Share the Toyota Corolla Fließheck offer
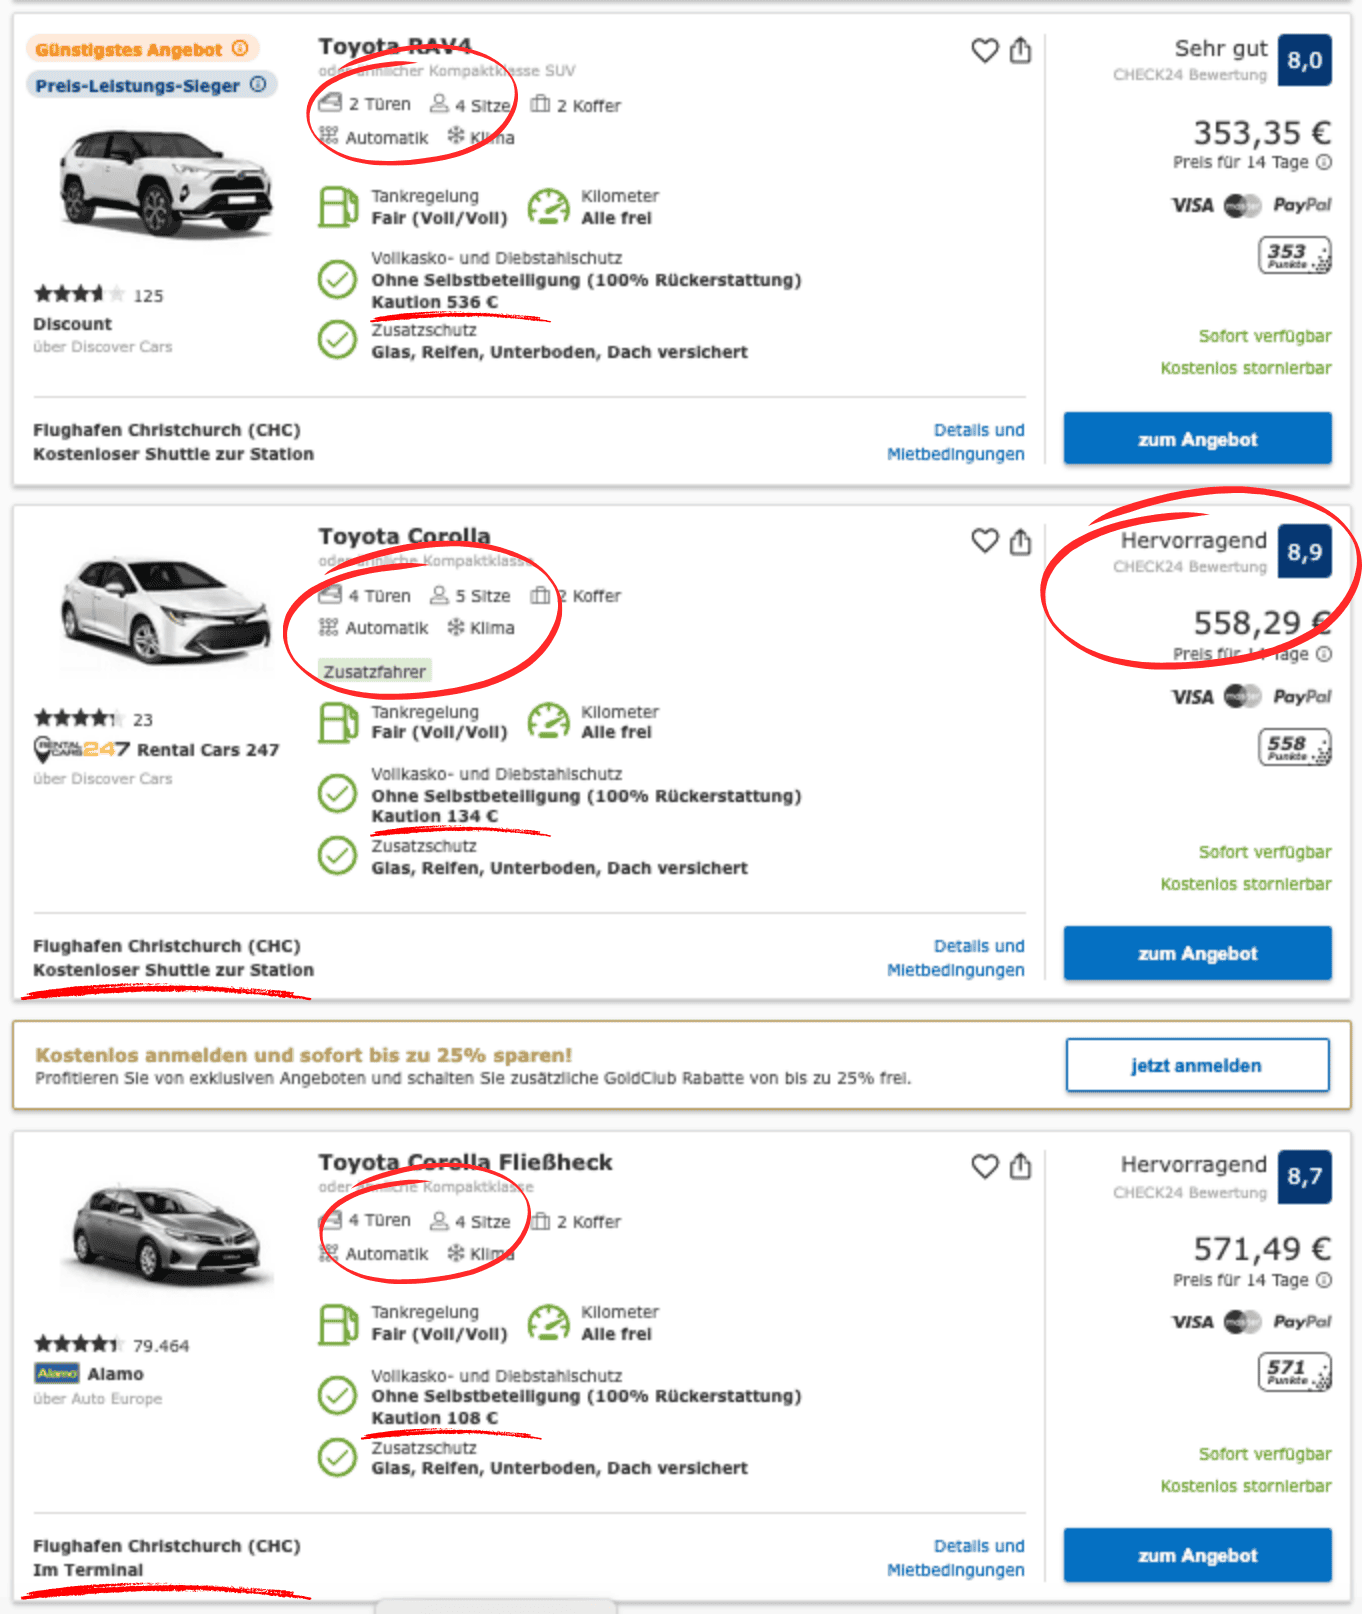The height and width of the screenshot is (1614, 1362). [1020, 1166]
